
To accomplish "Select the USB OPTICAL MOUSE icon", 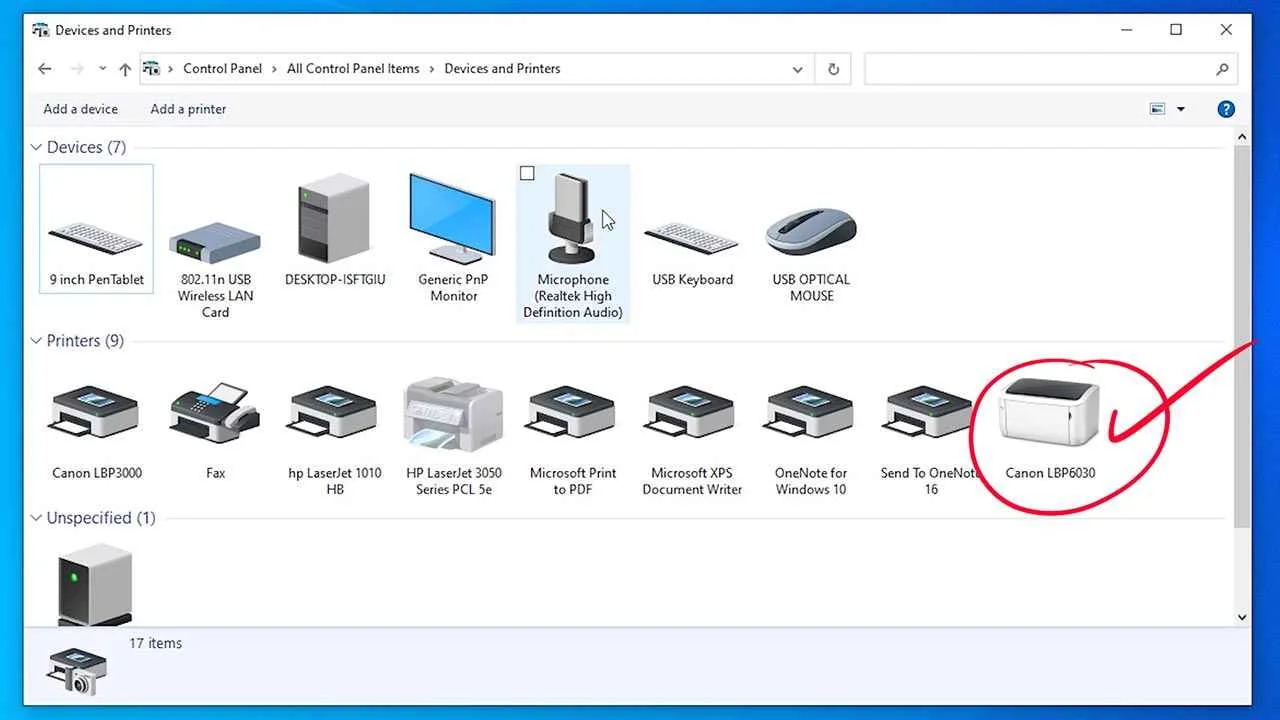I will coord(811,231).
